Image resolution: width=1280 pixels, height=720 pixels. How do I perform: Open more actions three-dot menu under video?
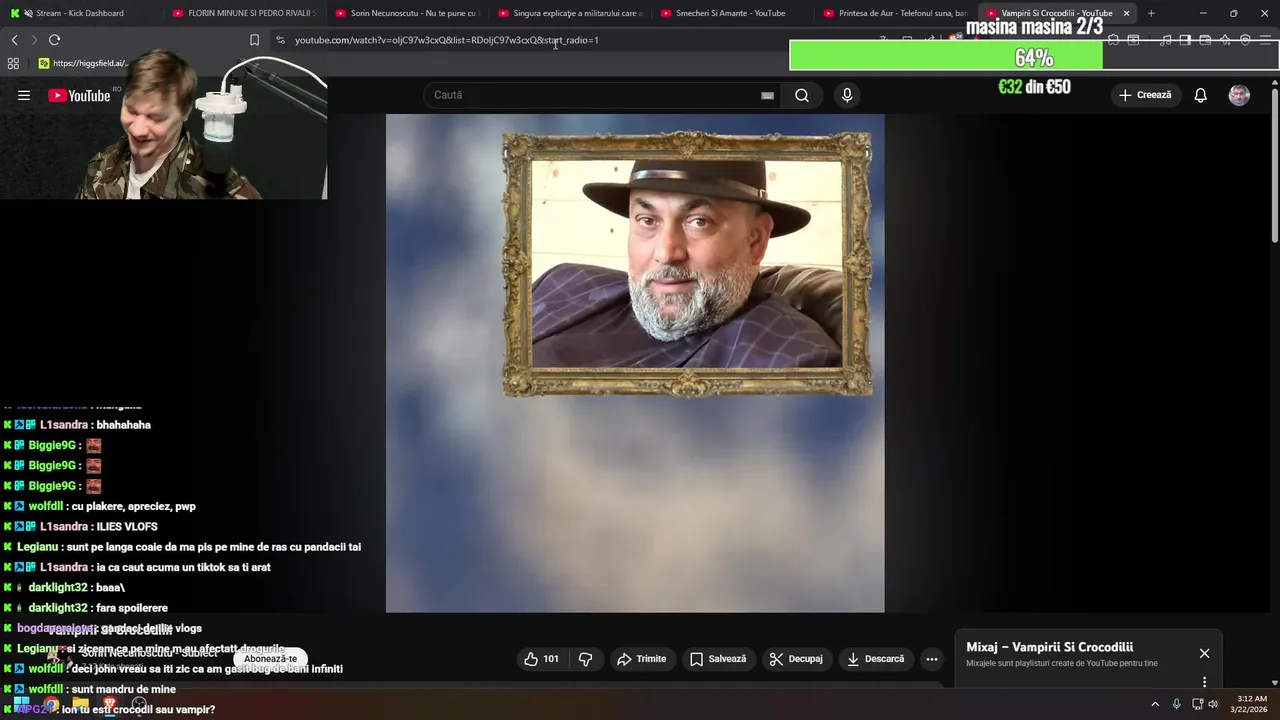(x=932, y=659)
